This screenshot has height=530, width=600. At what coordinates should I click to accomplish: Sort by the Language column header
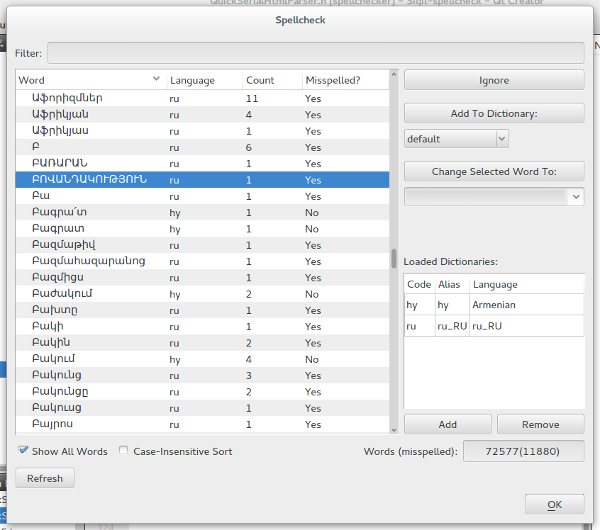205,80
